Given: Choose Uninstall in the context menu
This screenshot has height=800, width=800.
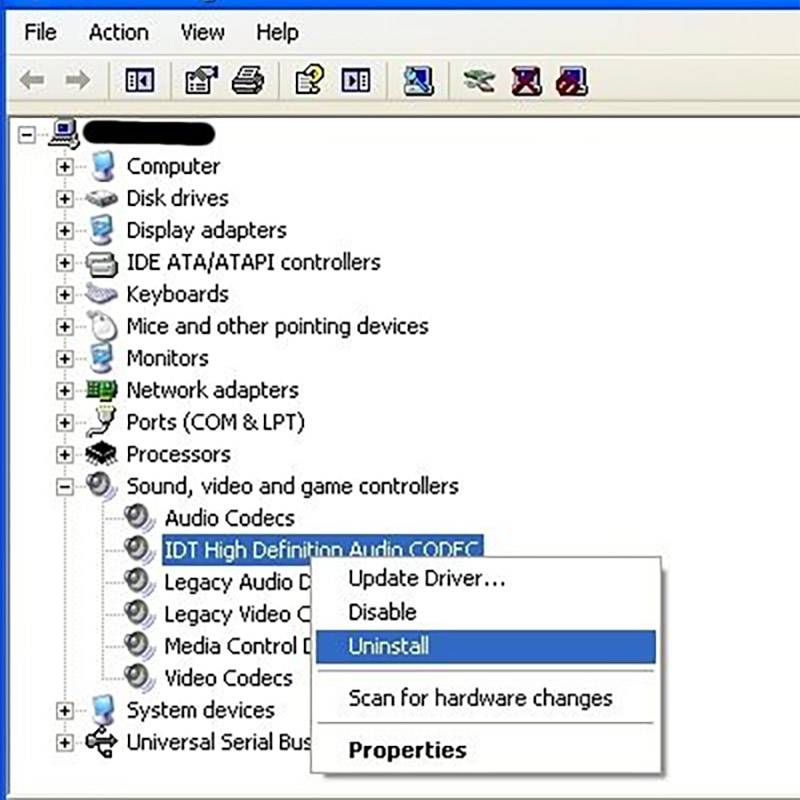Looking at the screenshot, I should click(x=388, y=647).
